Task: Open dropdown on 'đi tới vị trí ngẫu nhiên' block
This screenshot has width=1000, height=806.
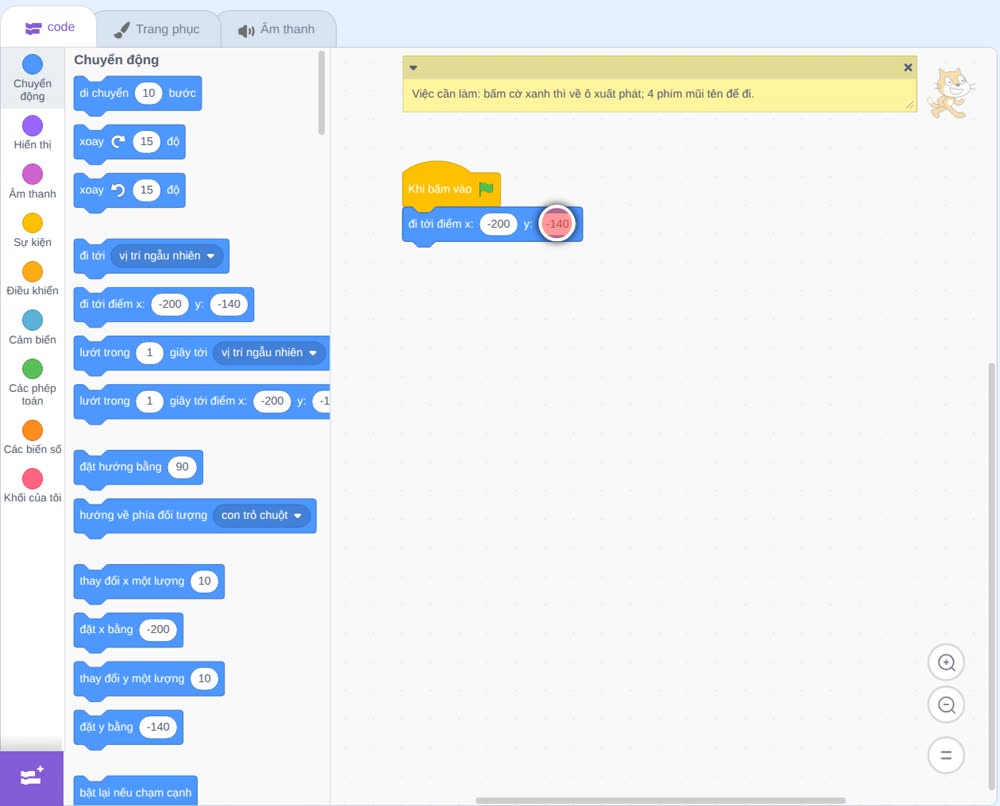Action: pos(167,256)
